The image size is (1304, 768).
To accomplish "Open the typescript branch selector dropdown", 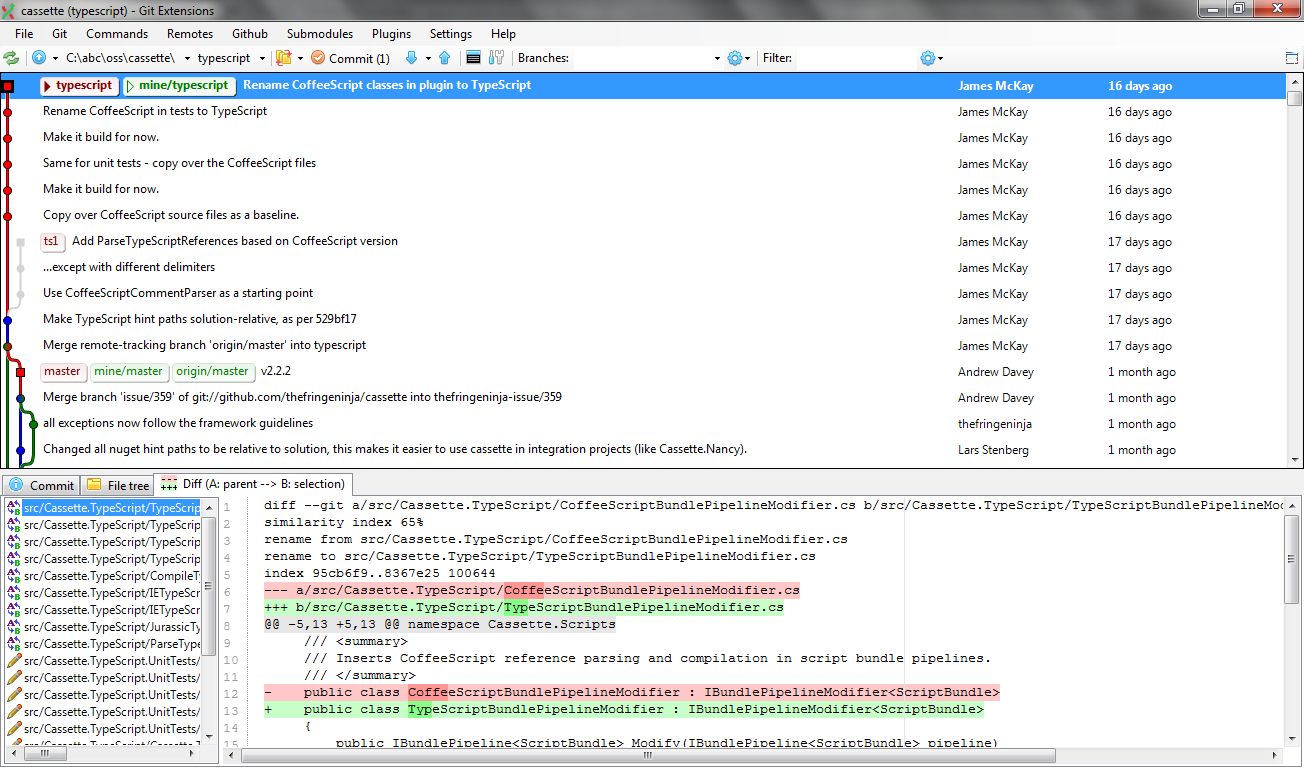I will [263, 58].
